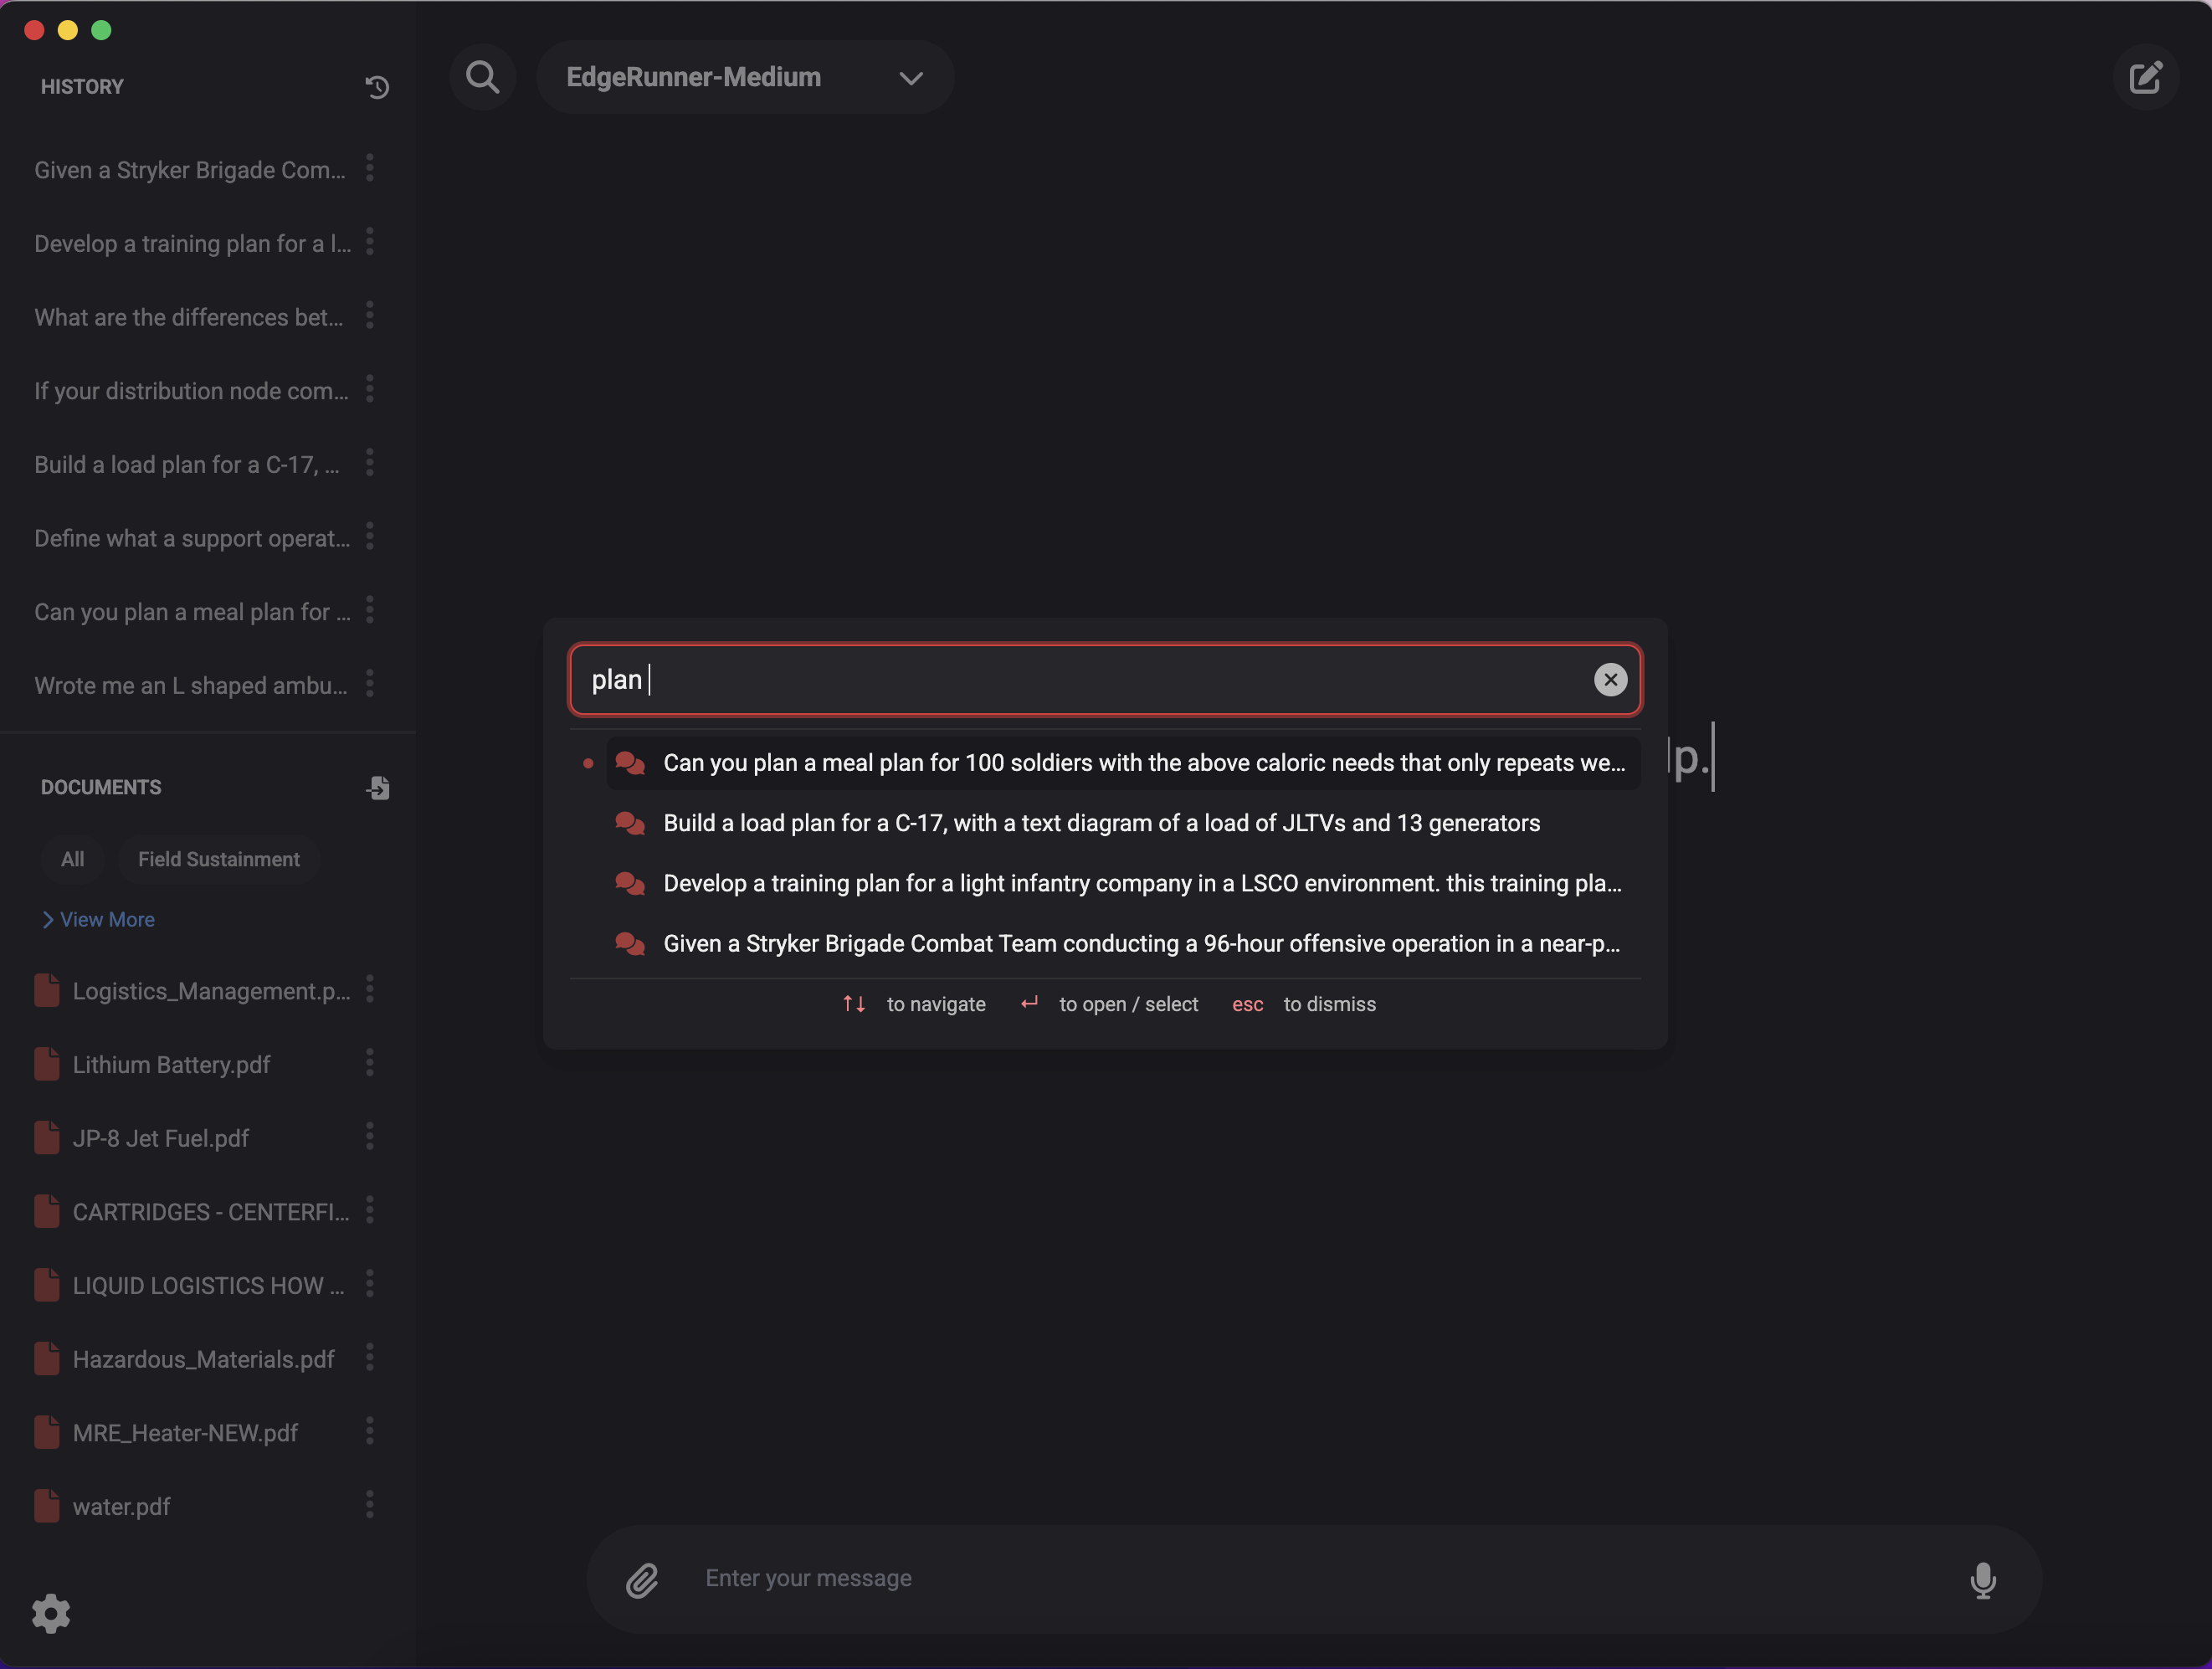The width and height of the screenshot is (2212, 1669).
Task: Click the paperclip attachment icon
Action: 642,1580
